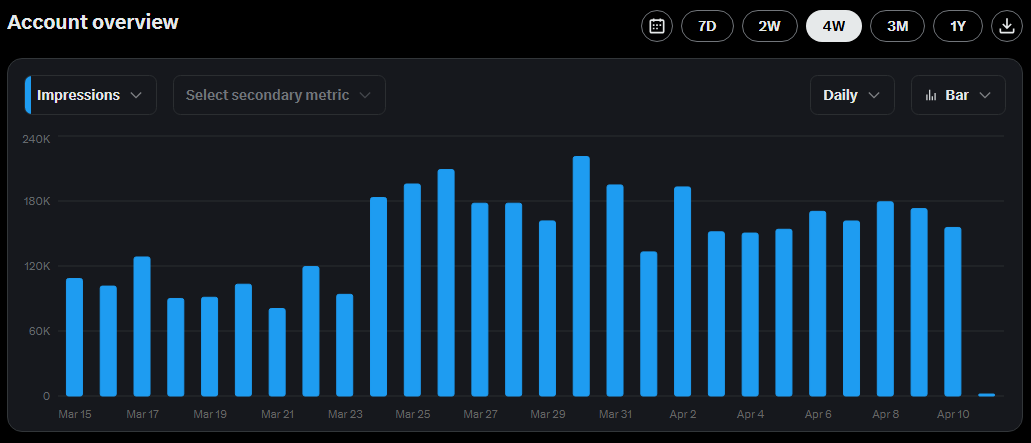Expand Select secondary metric dropdown
Viewport: 1031px width, 443px height.
tap(279, 95)
